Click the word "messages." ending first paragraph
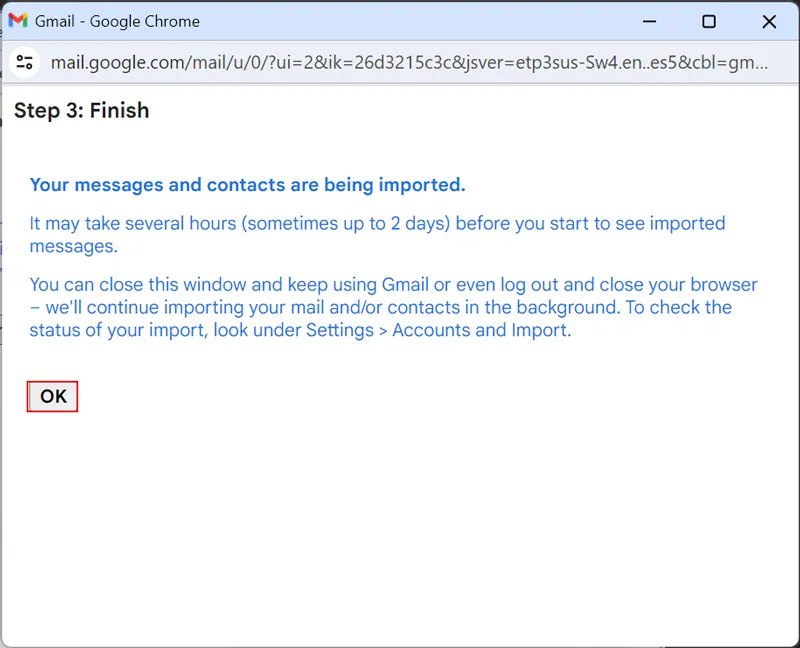 tap(73, 246)
